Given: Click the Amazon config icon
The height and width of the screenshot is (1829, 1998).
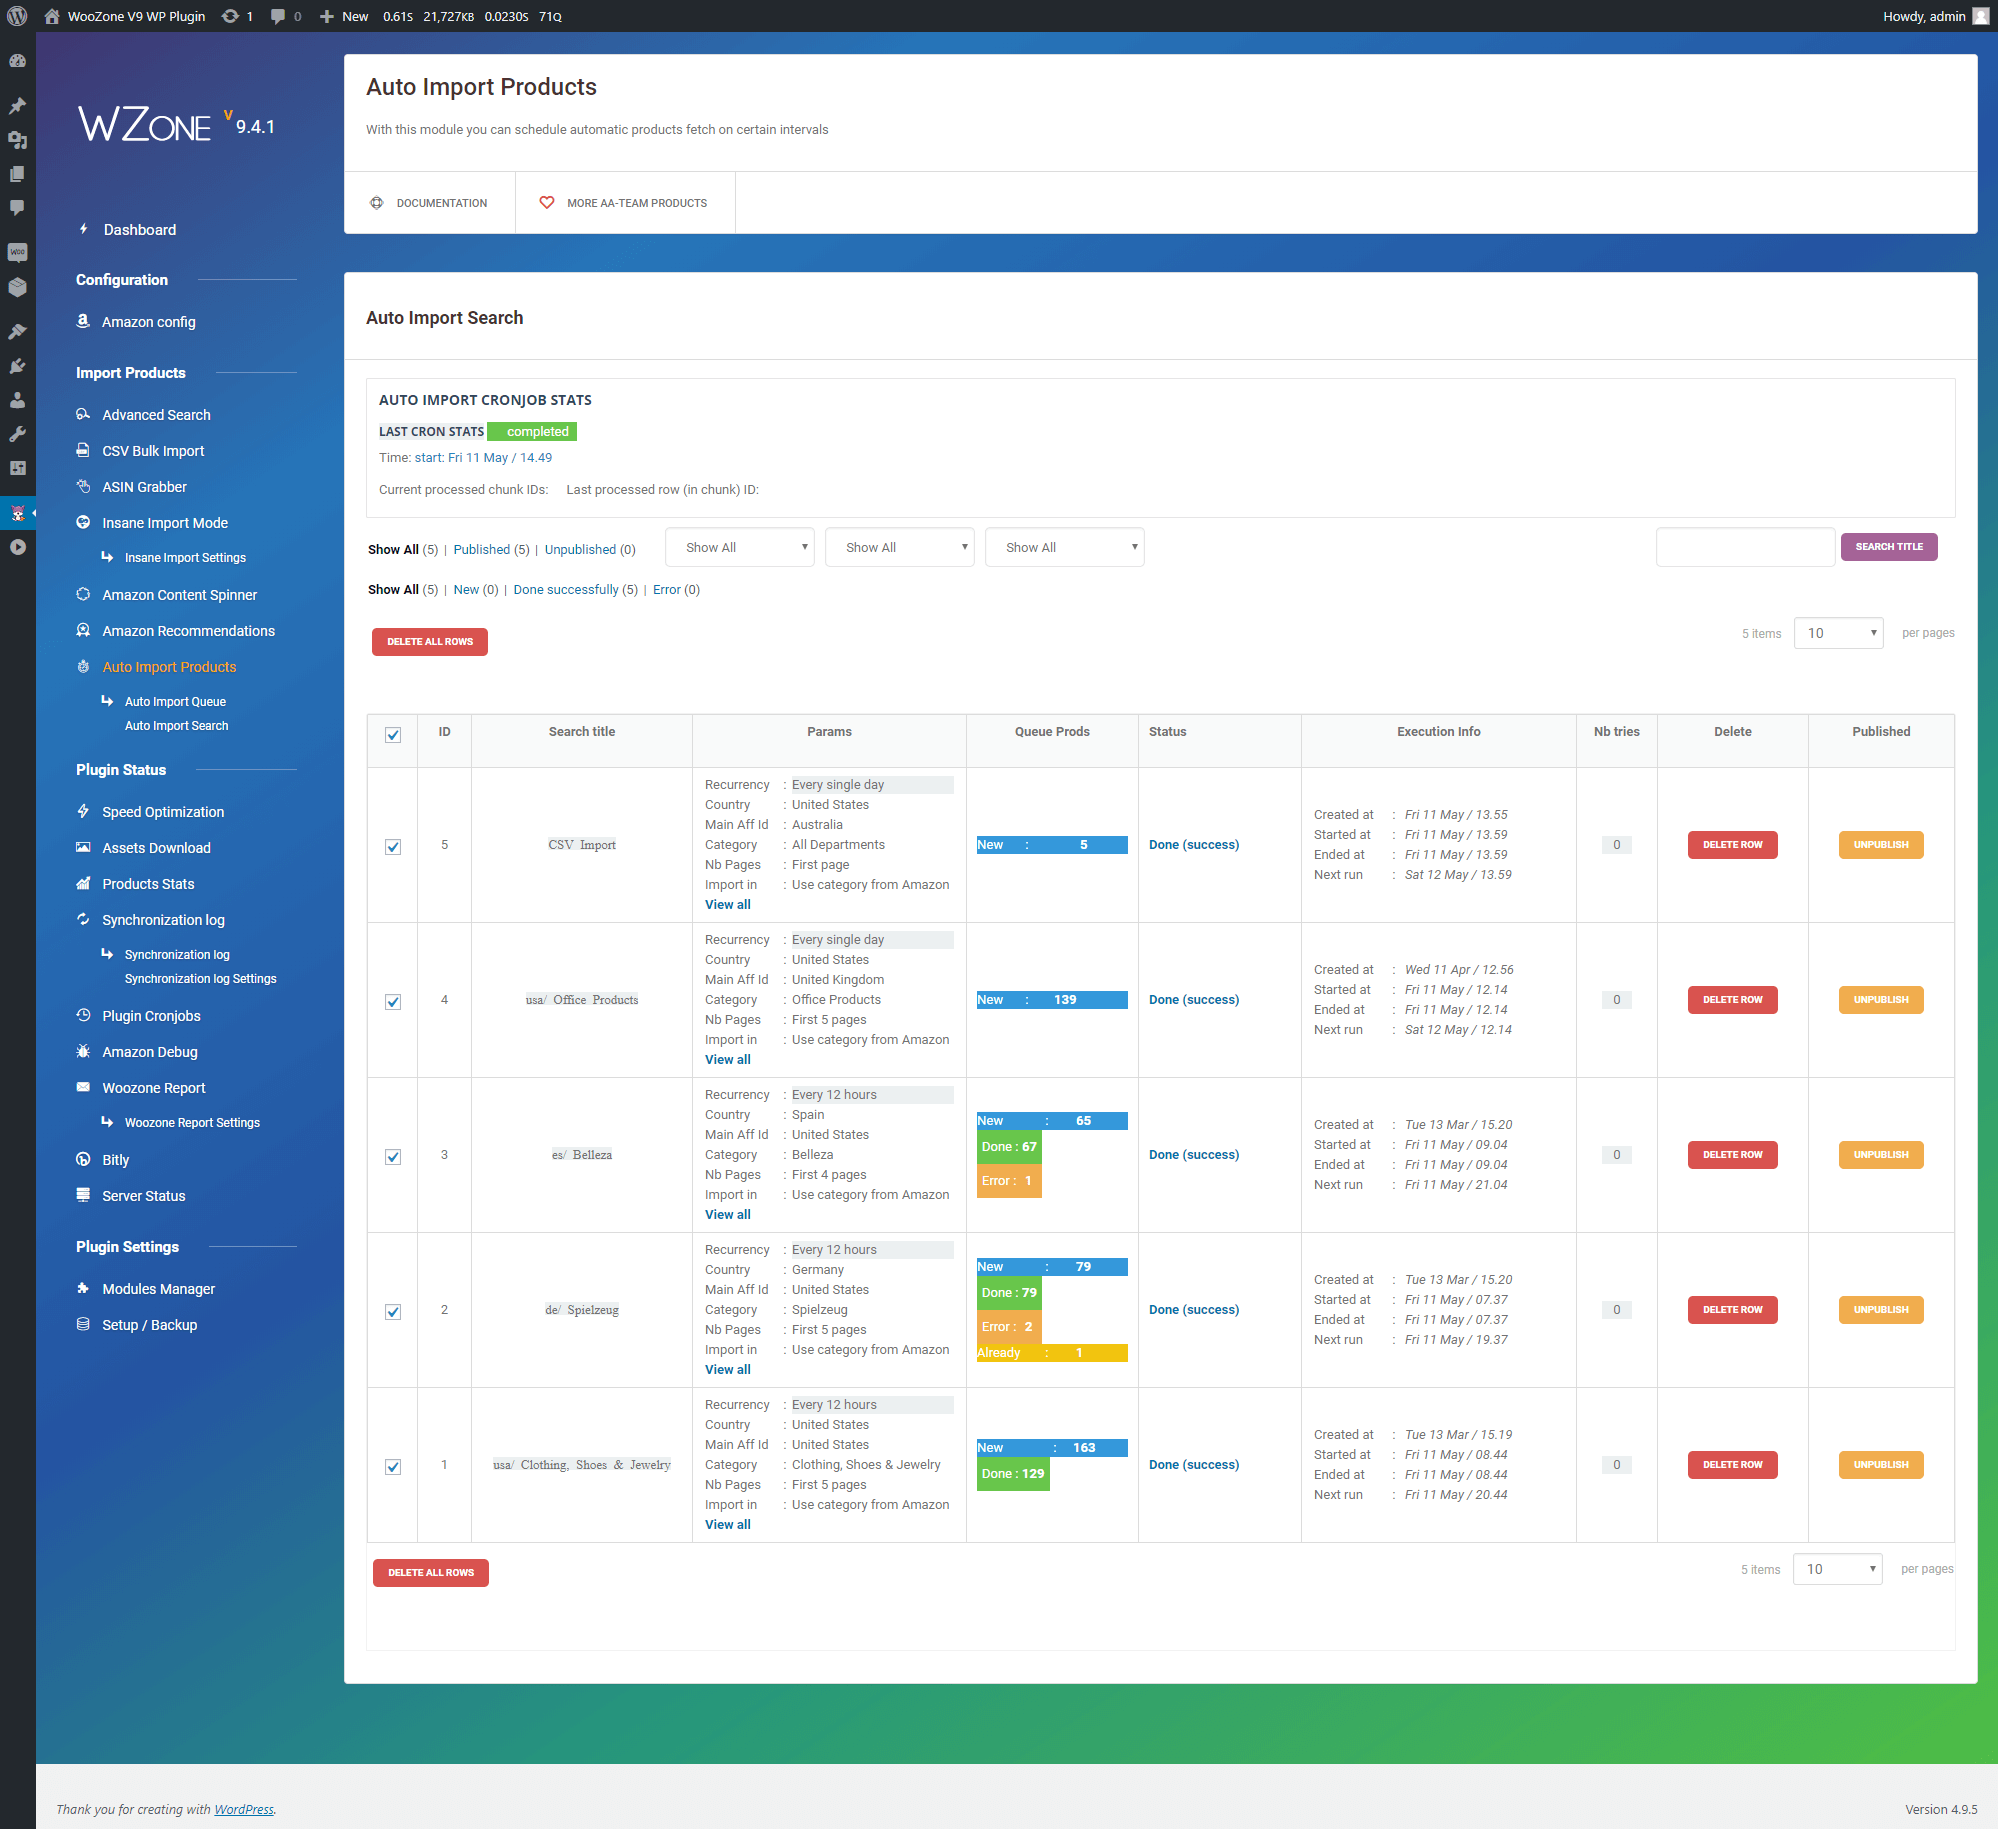Looking at the screenshot, I should tap(83, 321).
